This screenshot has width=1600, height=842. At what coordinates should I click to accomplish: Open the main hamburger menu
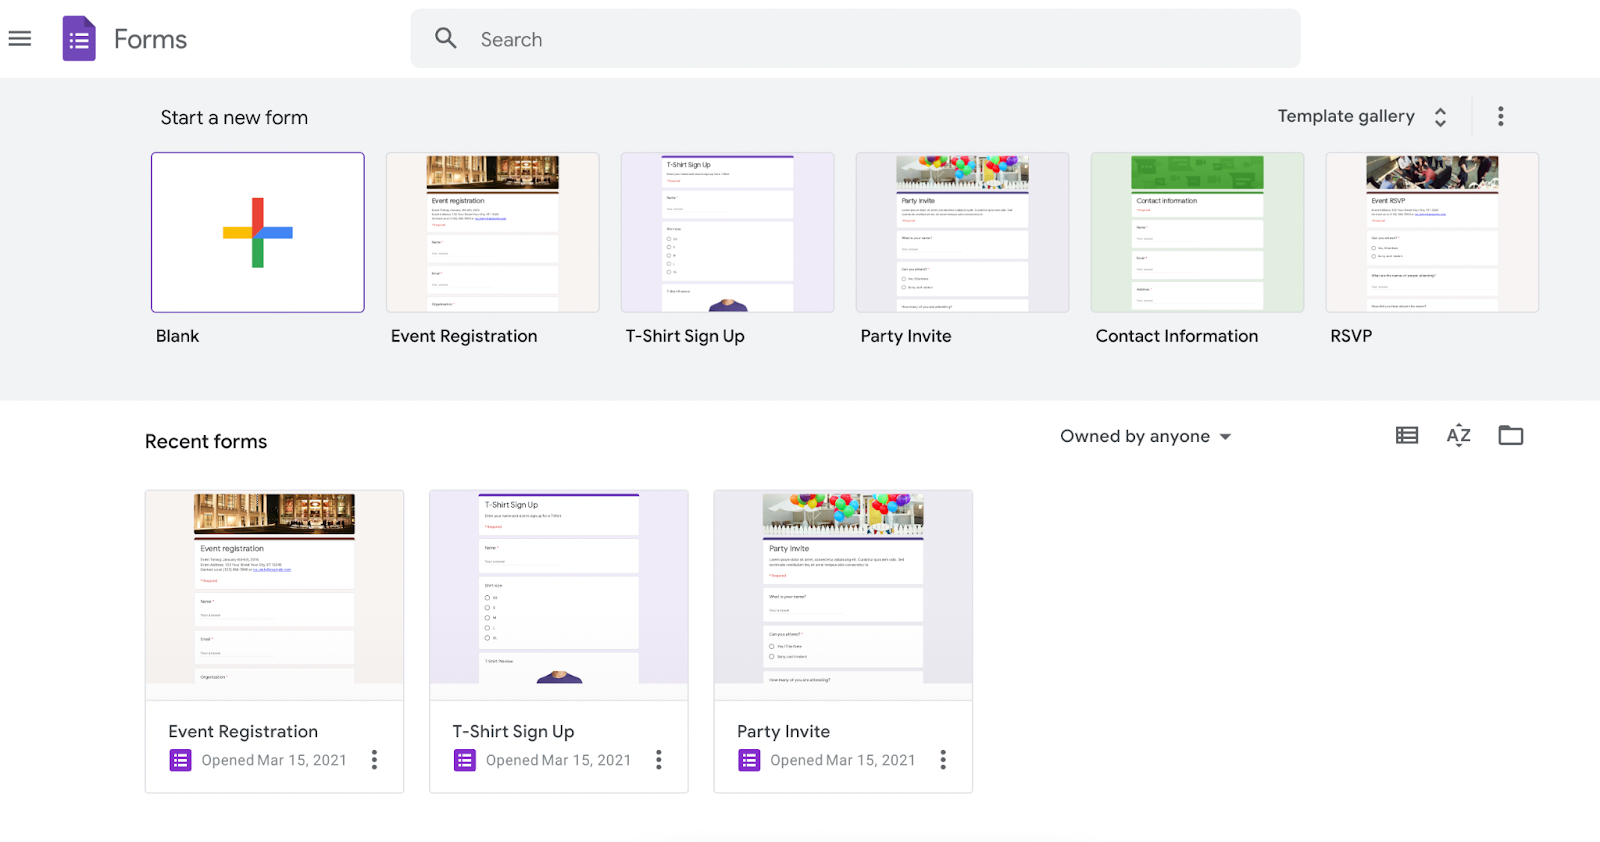20,39
